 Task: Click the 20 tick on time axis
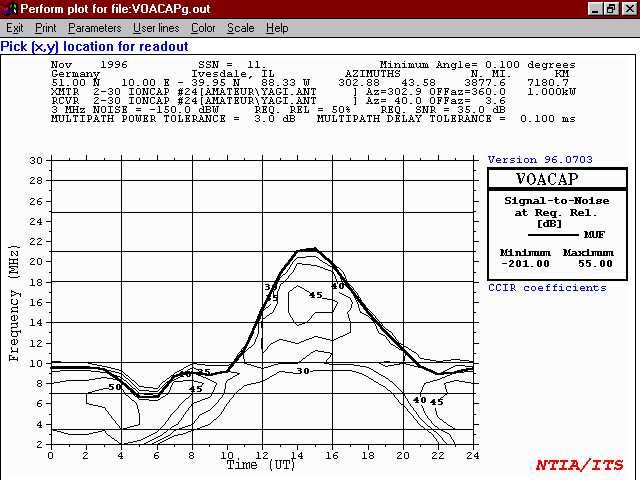pos(403,455)
